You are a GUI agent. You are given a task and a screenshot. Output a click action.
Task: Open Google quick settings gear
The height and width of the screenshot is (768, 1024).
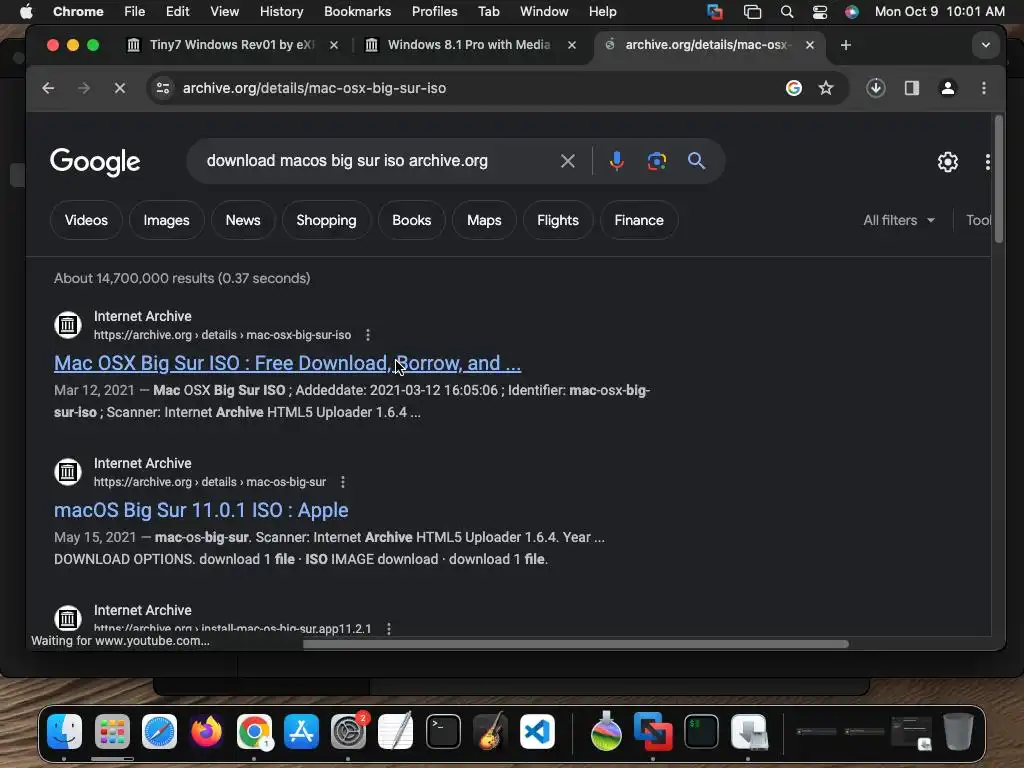(948, 161)
